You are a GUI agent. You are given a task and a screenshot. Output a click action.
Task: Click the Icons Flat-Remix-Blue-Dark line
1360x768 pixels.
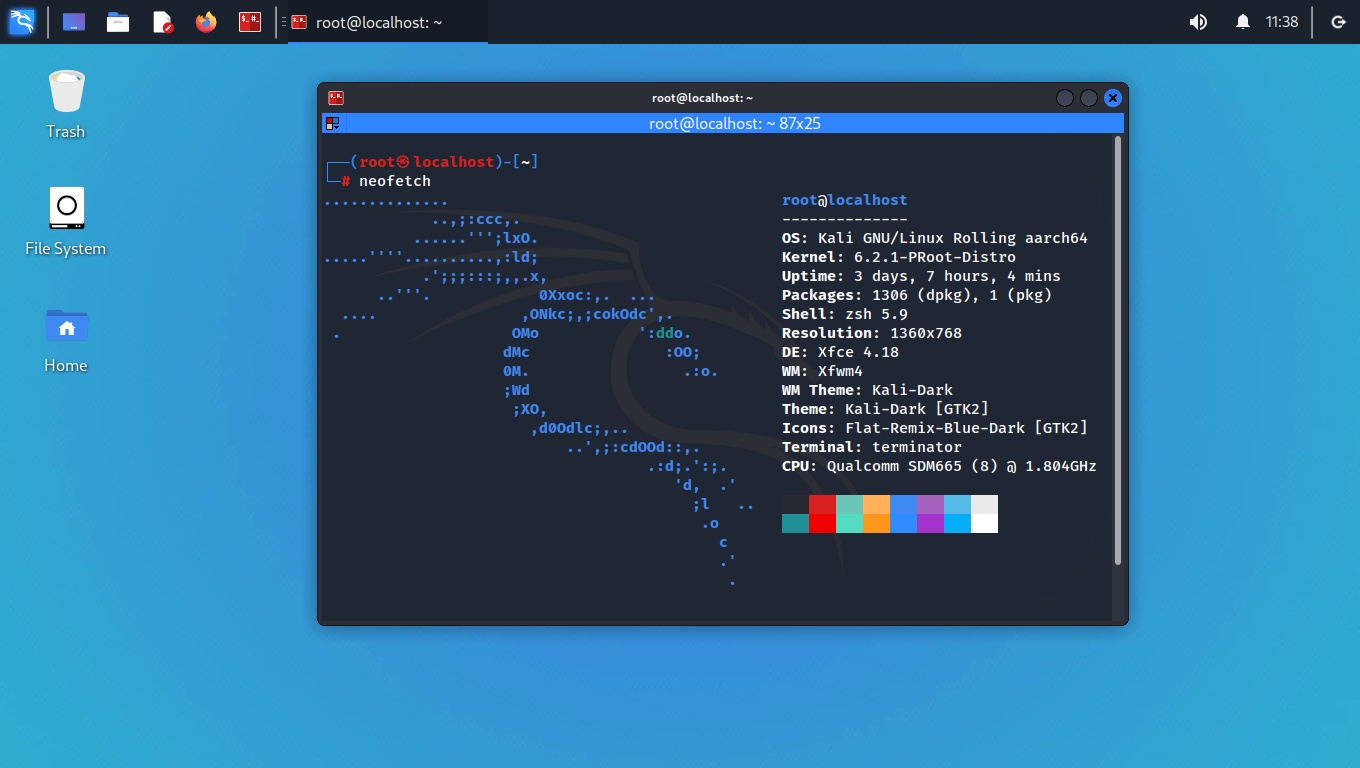[x=934, y=428]
